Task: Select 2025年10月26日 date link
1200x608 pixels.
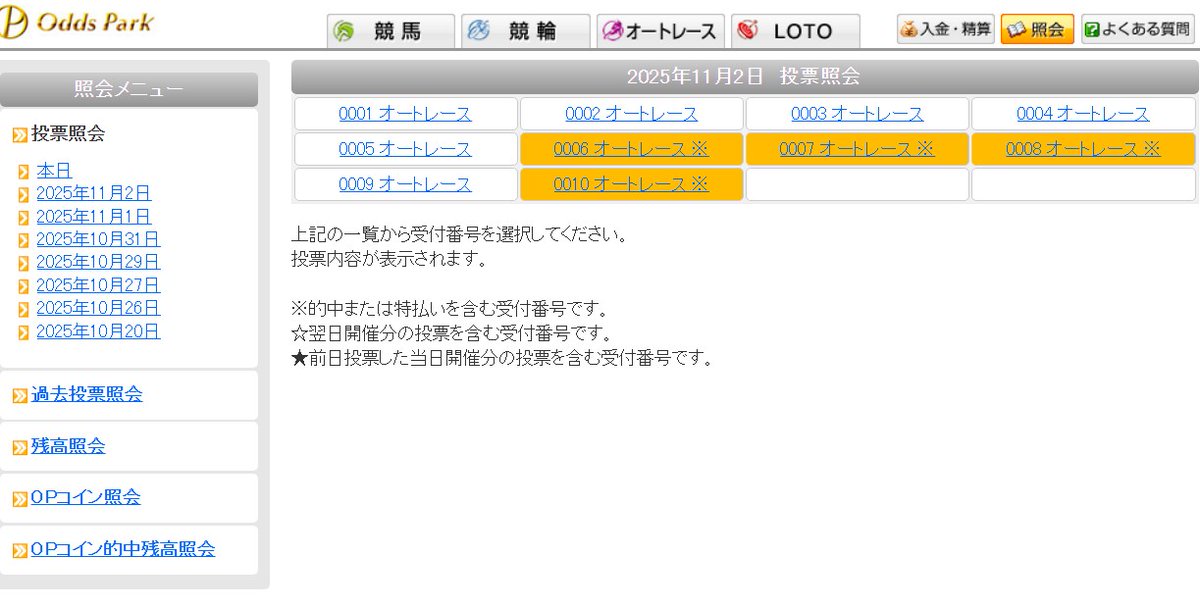Action: tap(98, 308)
